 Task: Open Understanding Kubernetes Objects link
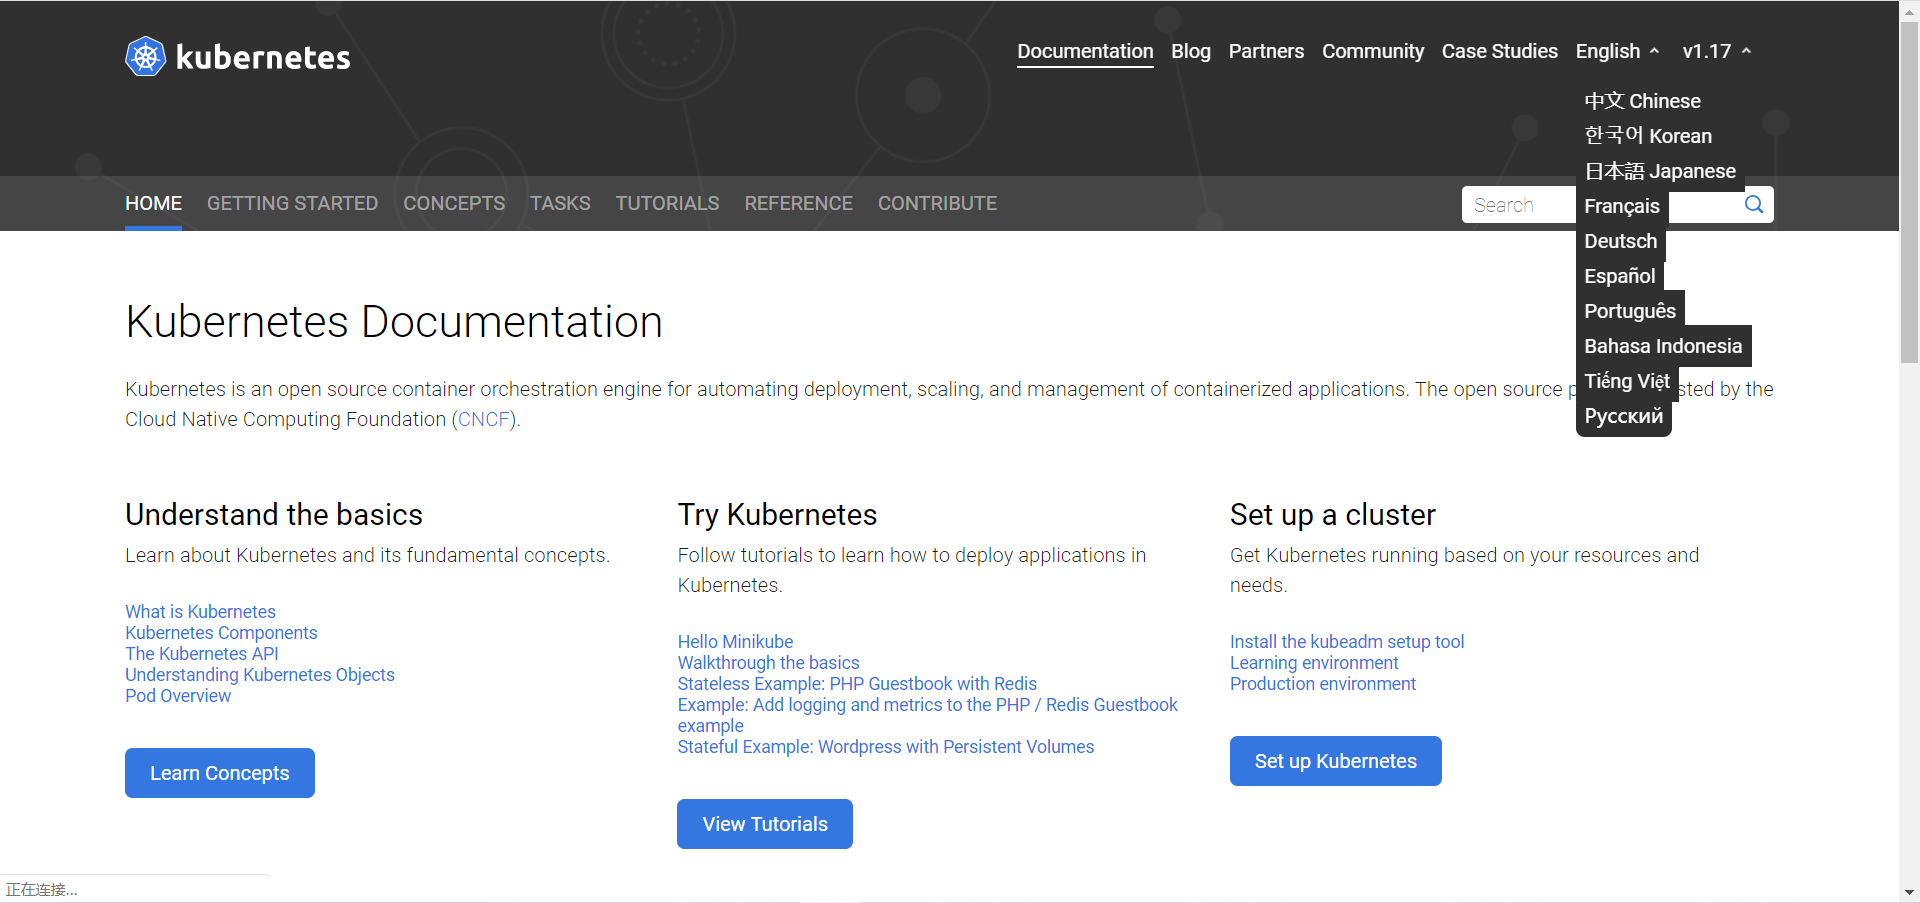[x=260, y=675]
